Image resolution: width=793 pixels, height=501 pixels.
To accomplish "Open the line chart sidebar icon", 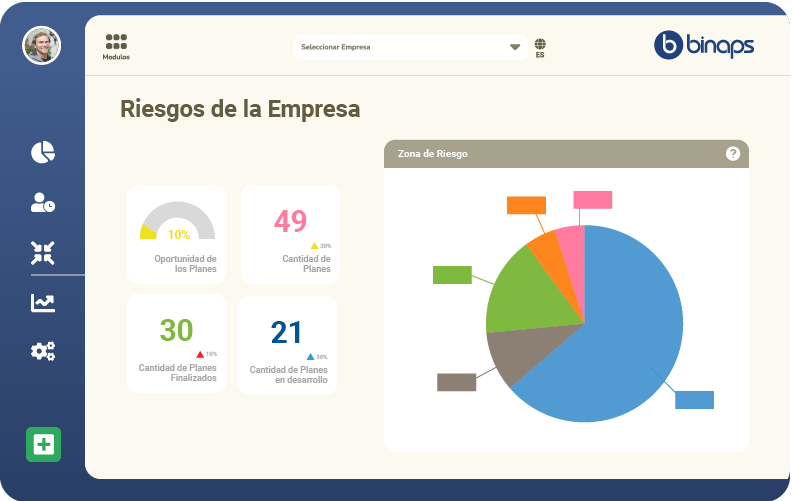I will pos(43,302).
